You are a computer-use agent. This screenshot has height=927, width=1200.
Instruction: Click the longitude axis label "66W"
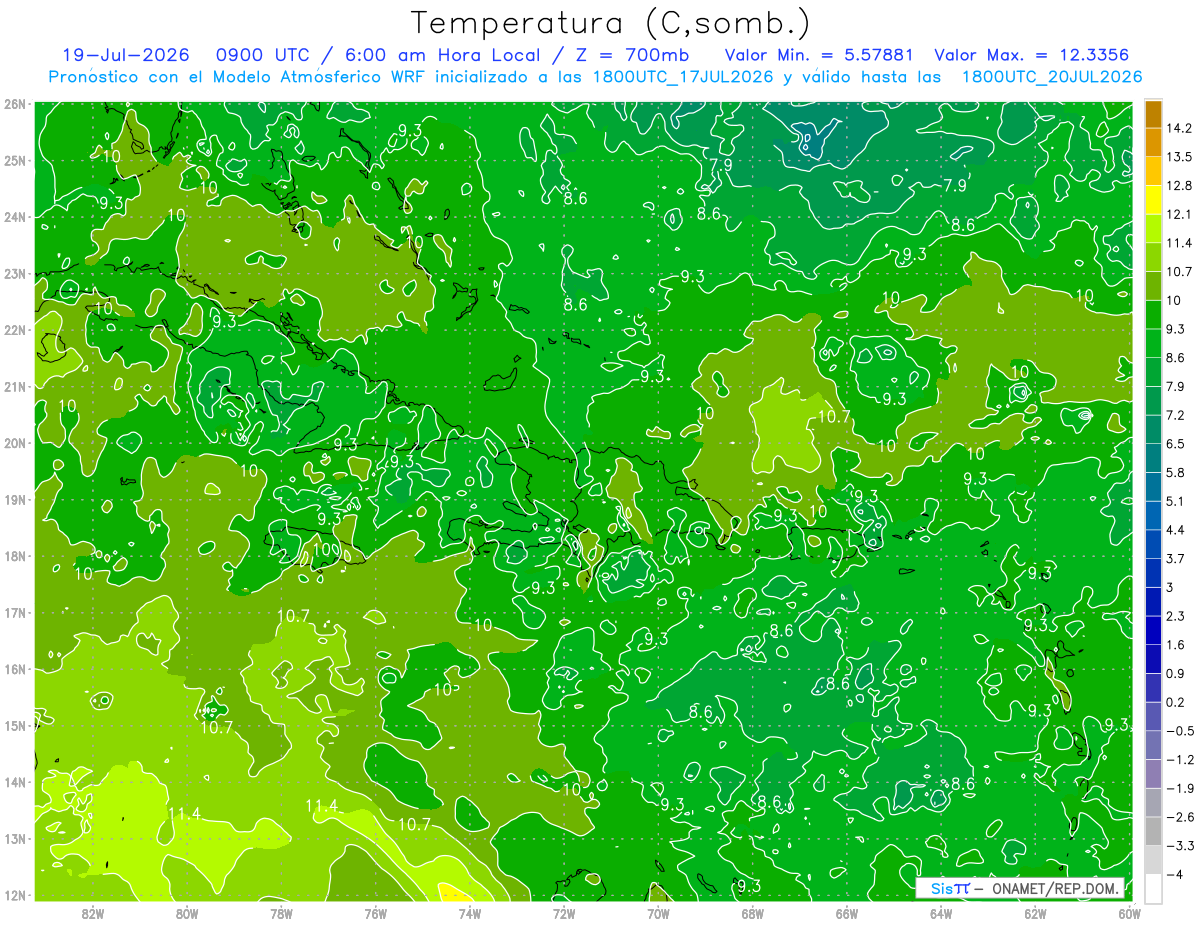coord(846,913)
